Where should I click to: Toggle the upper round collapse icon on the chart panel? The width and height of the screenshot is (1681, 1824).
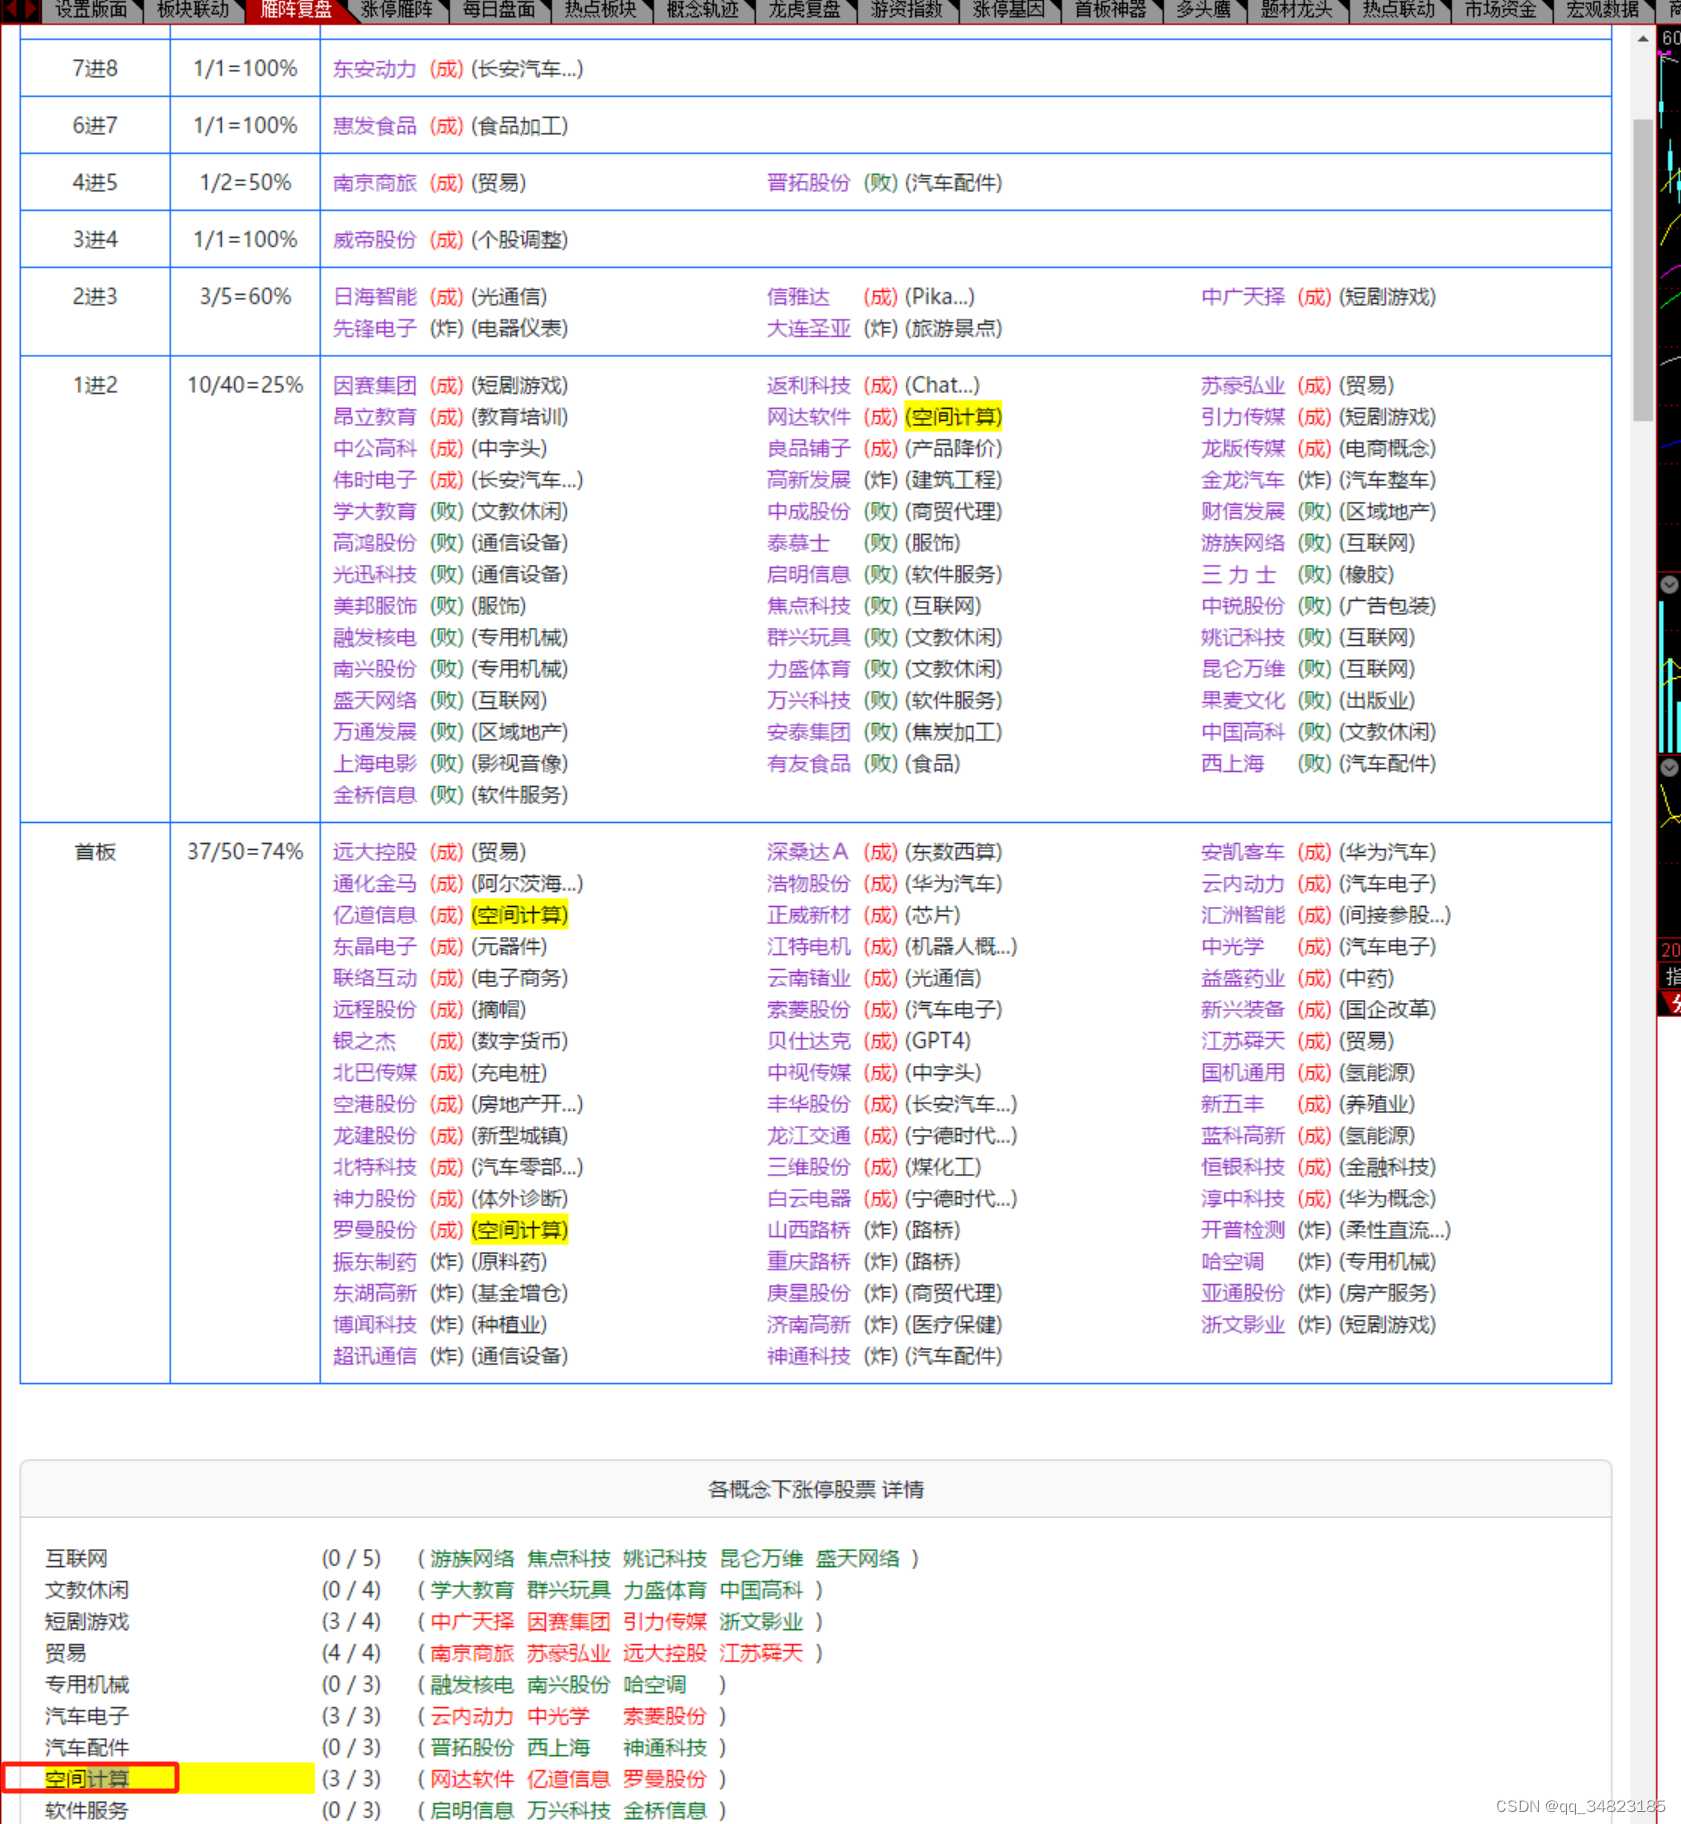(1670, 585)
